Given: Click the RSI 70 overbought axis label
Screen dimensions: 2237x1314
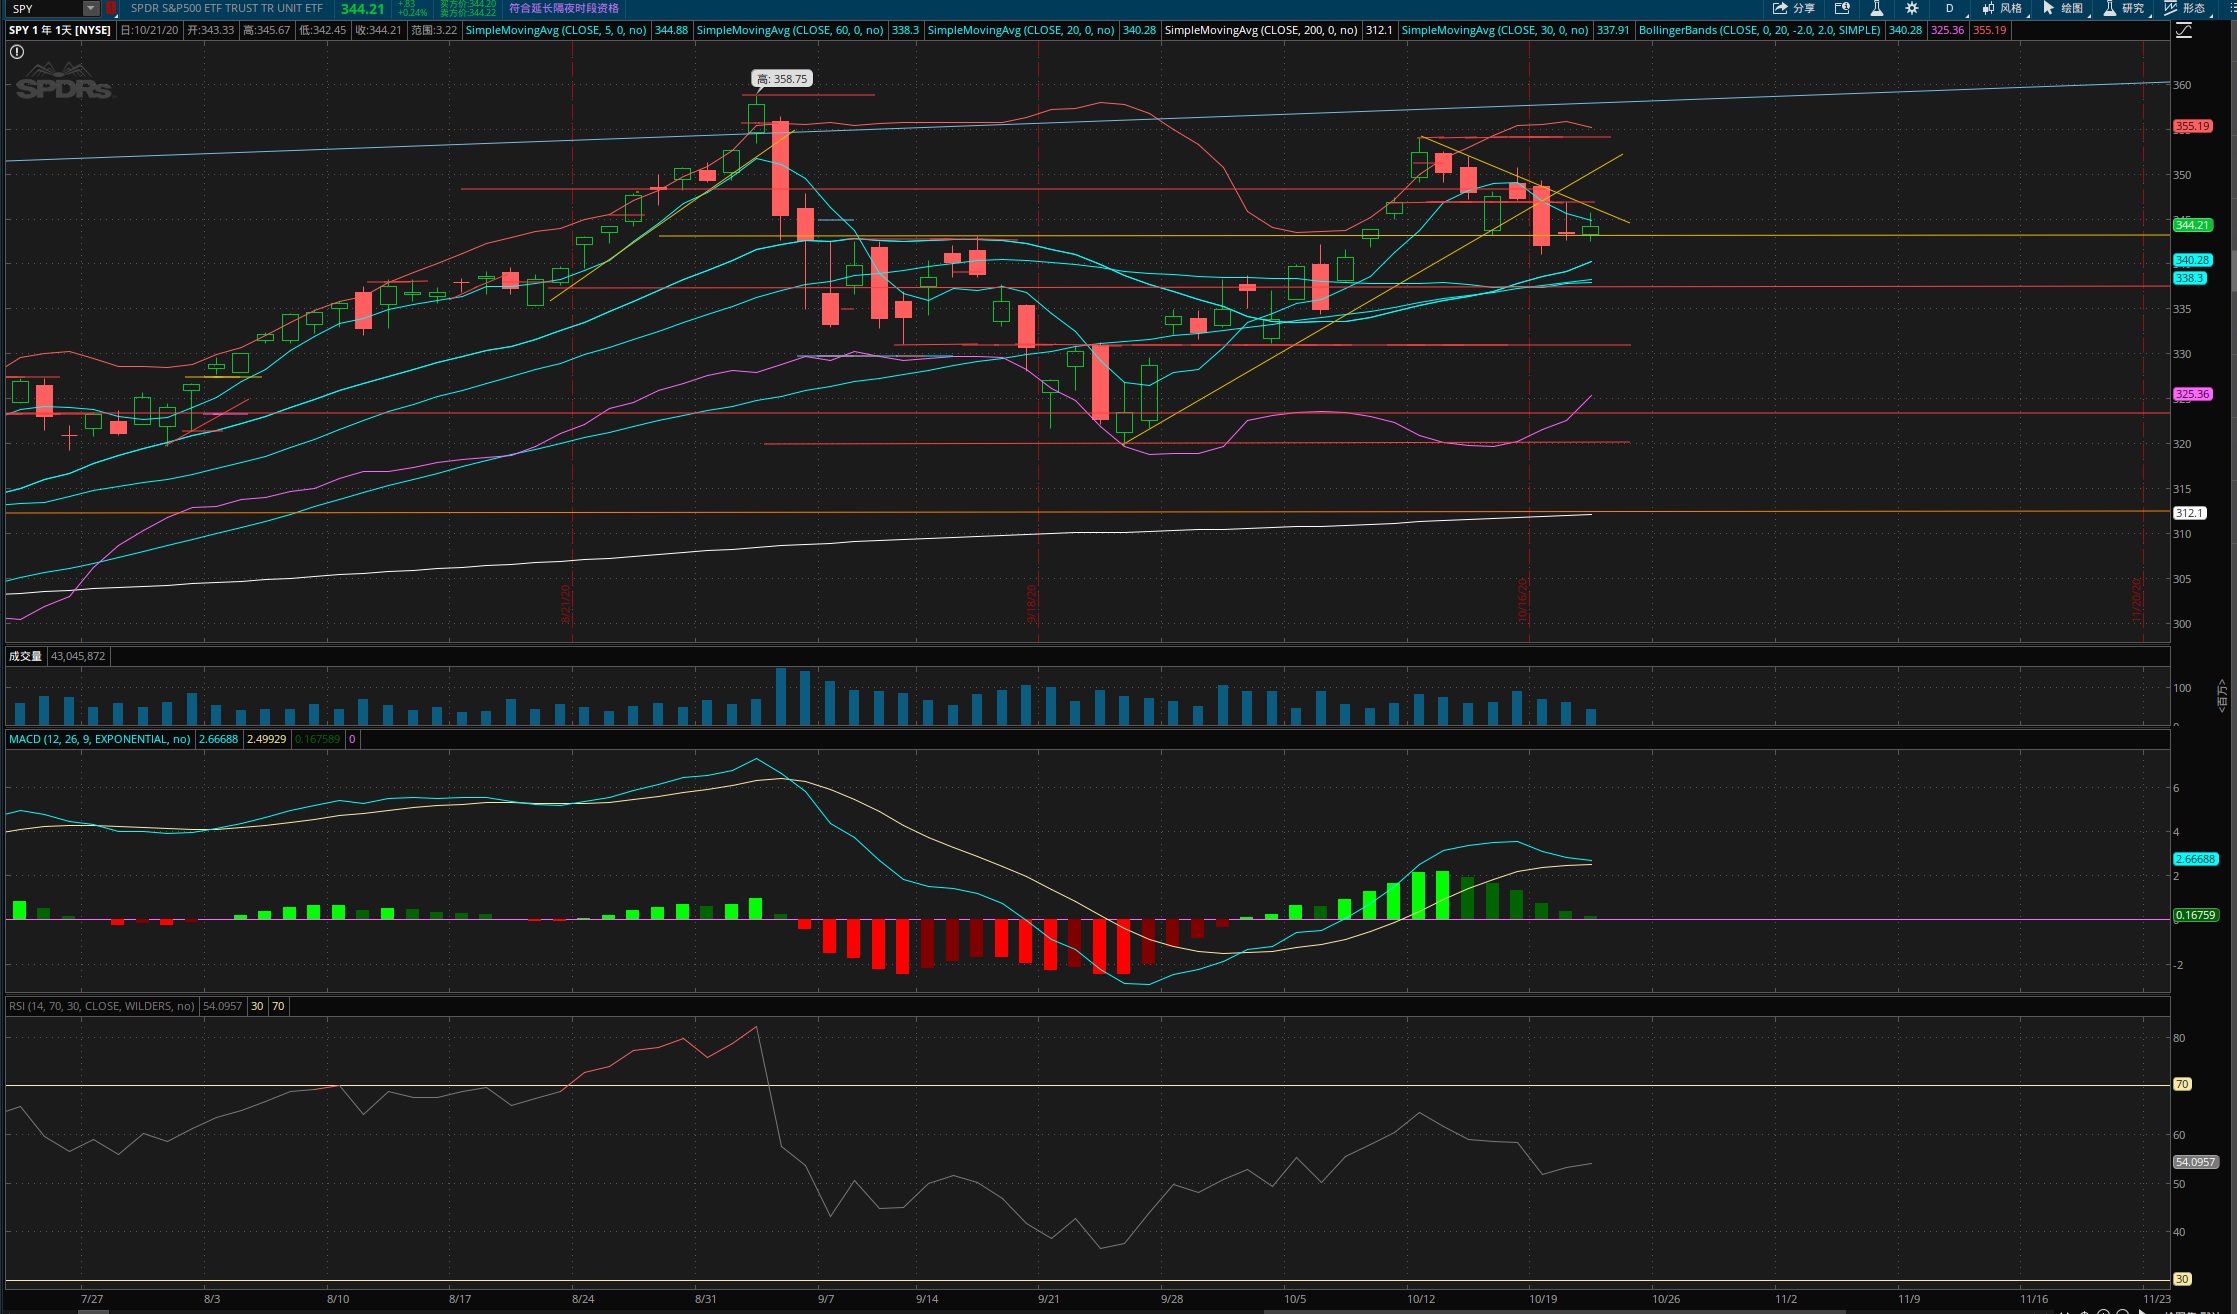Looking at the screenshot, I should pos(2182,1084).
